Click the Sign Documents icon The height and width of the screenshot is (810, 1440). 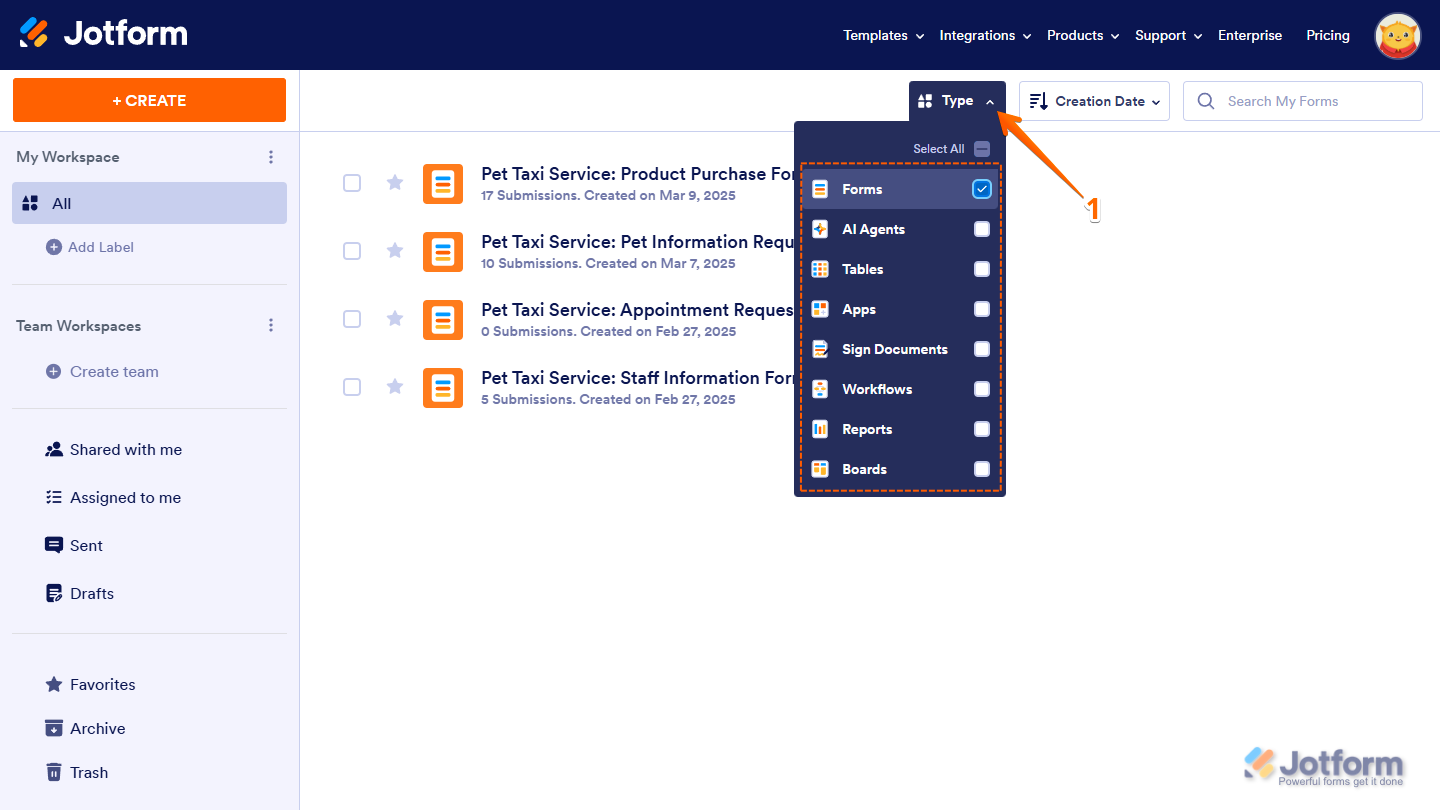(820, 348)
